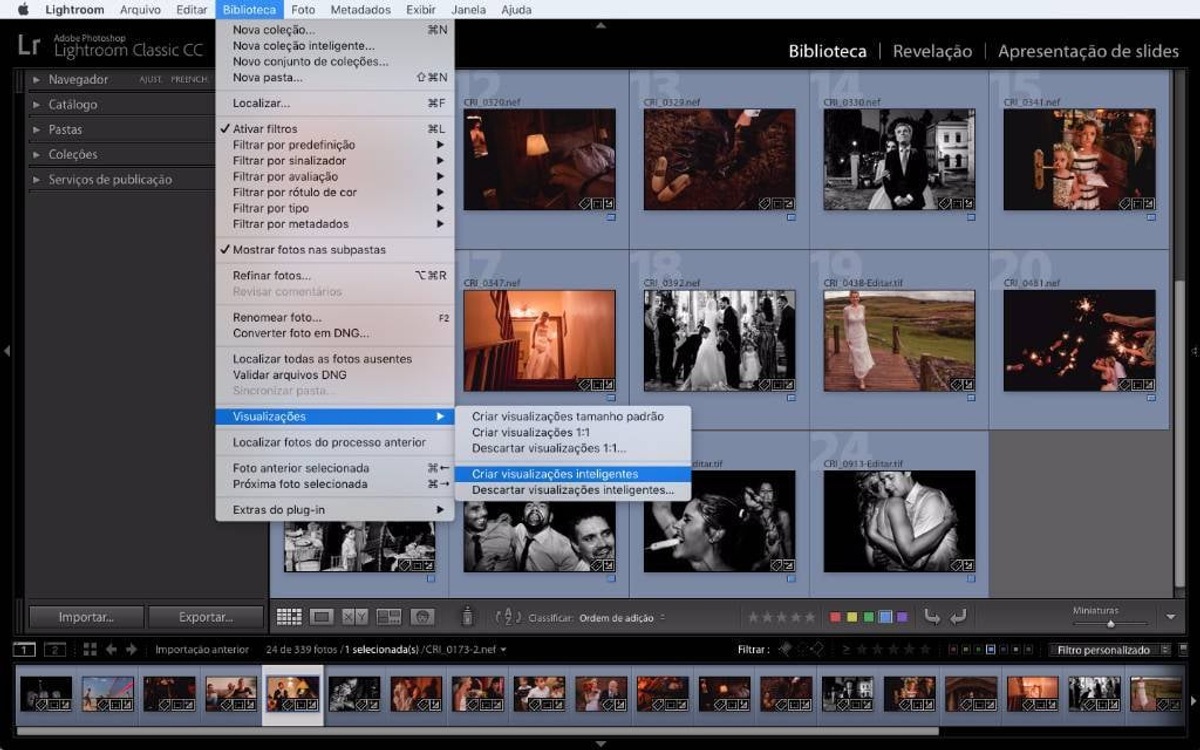Open 'Ordem de adição' sort dropdown

point(622,618)
